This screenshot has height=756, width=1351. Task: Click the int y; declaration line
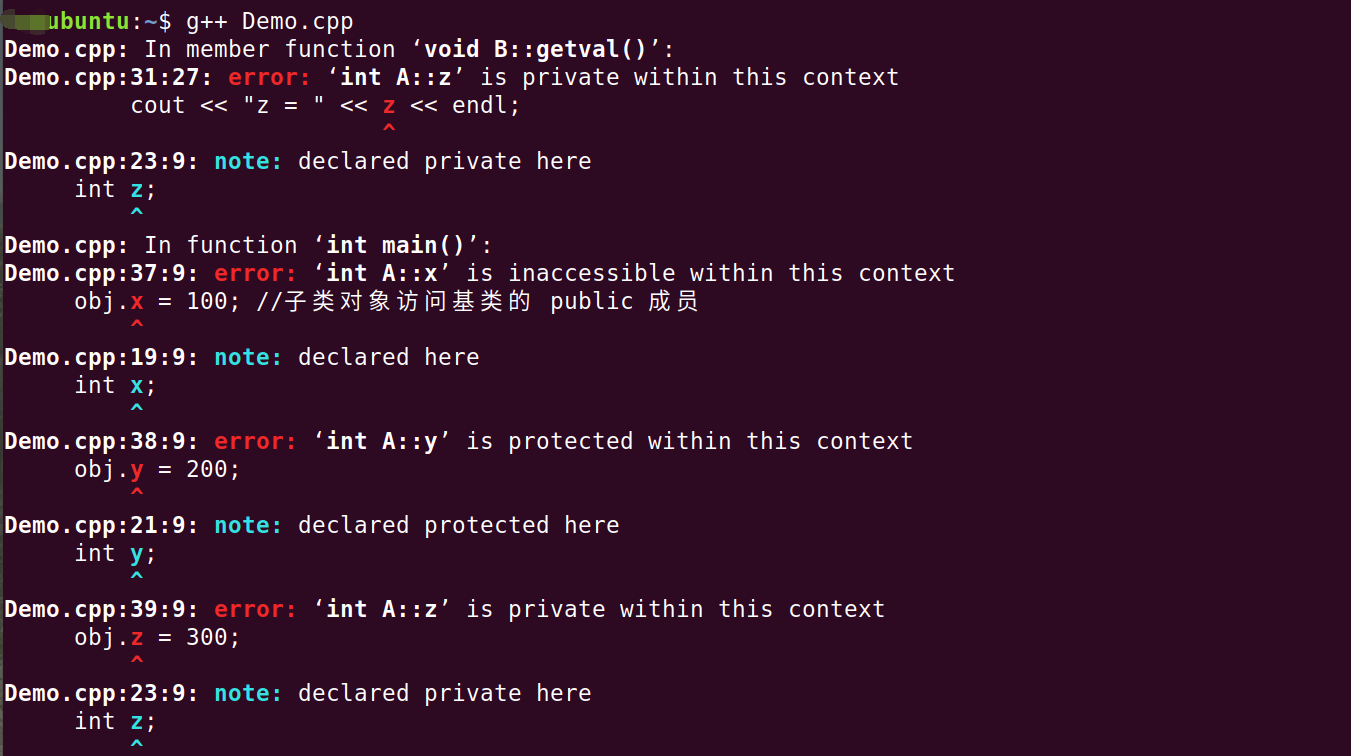115,553
